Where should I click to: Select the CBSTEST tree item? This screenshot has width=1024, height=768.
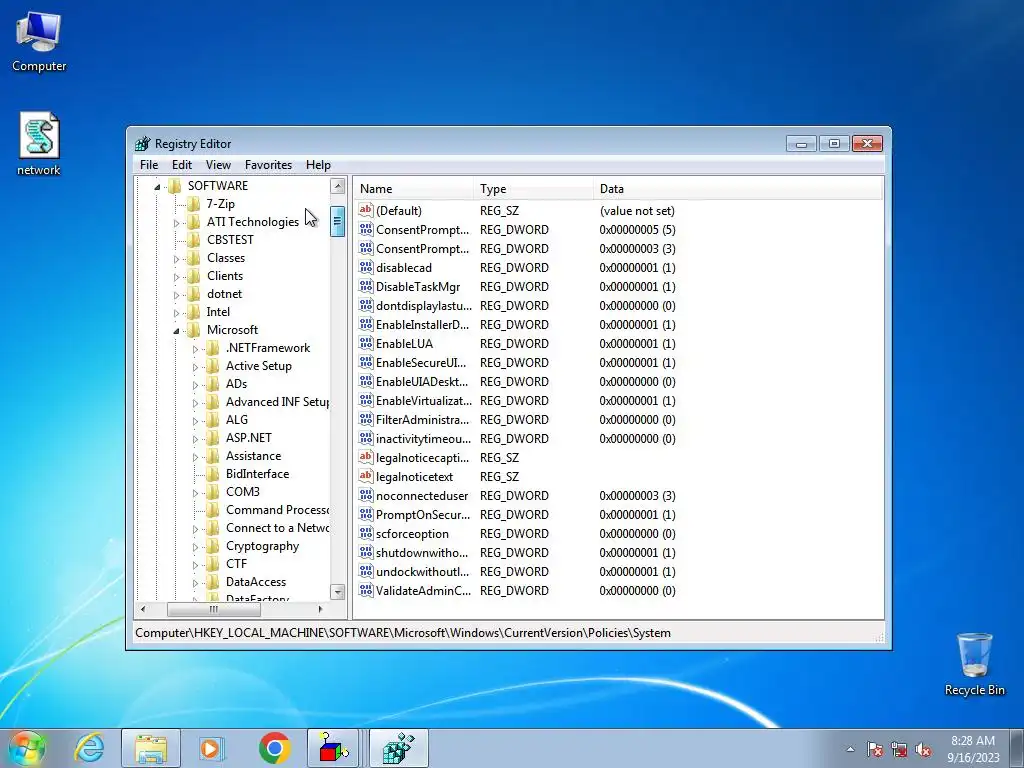230,240
